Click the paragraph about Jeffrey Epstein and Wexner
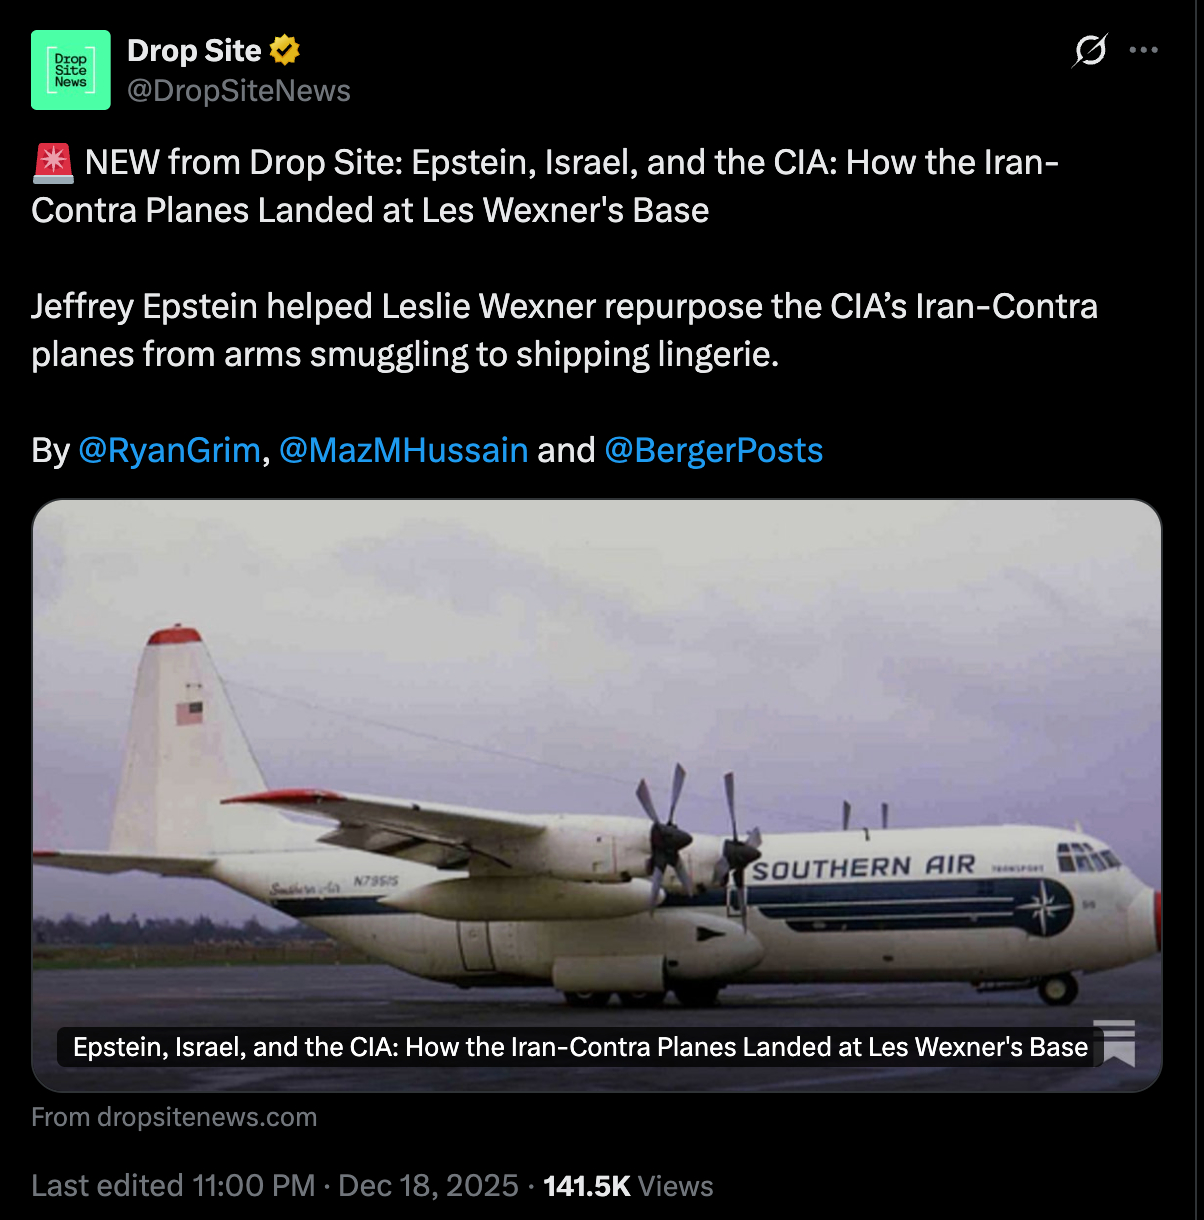The height and width of the screenshot is (1220, 1204). point(564,330)
